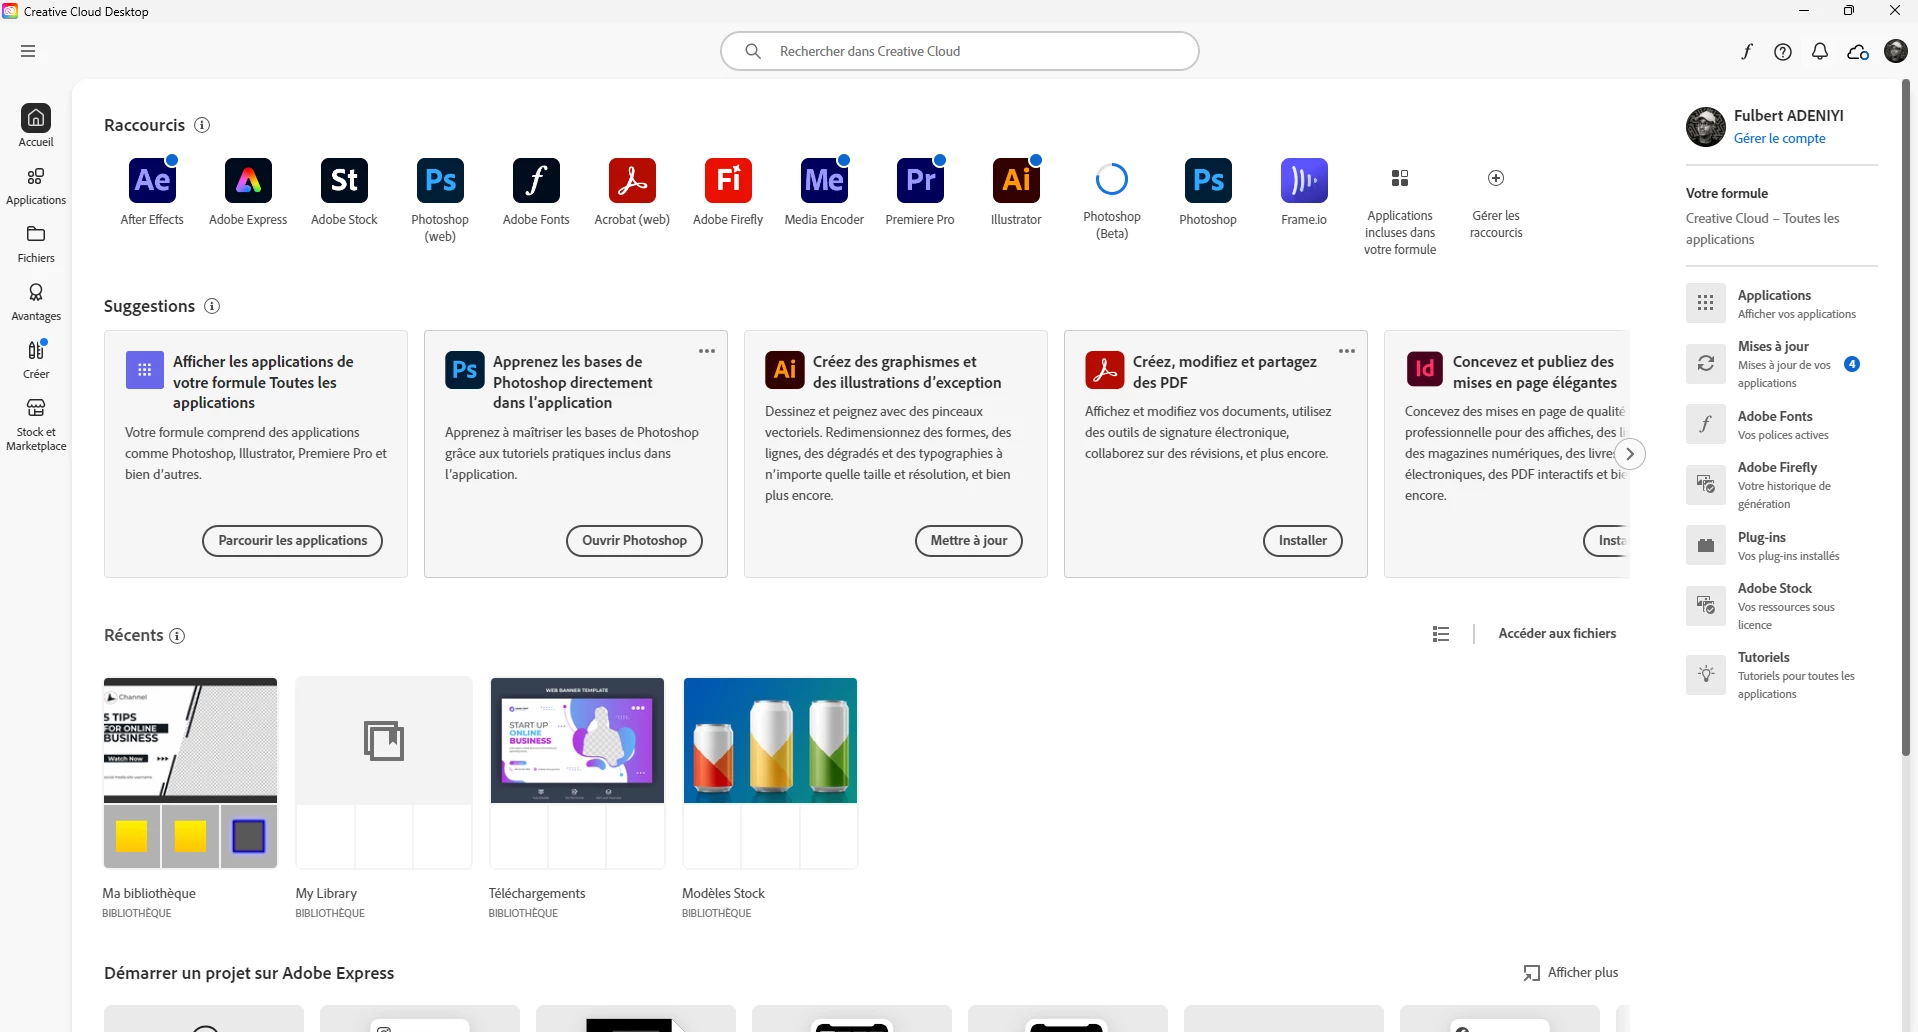The image size is (1918, 1032).
Task: Open more options on Photoshop suggestion card
Action: (x=707, y=351)
